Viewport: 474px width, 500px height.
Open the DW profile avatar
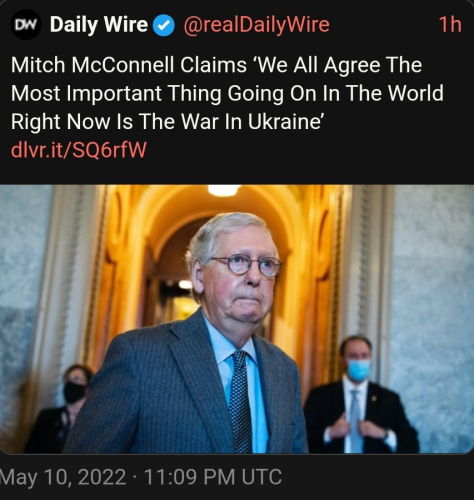point(26,25)
